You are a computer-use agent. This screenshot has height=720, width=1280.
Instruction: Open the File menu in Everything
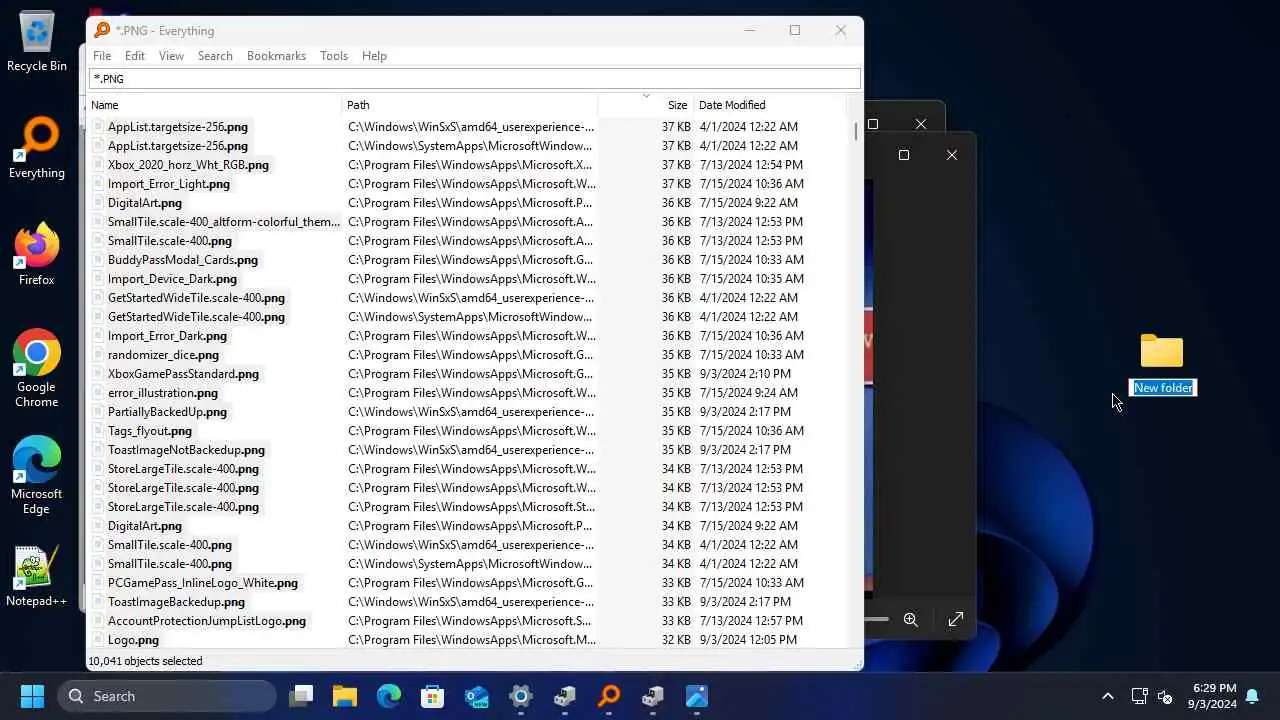click(x=102, y=56)
